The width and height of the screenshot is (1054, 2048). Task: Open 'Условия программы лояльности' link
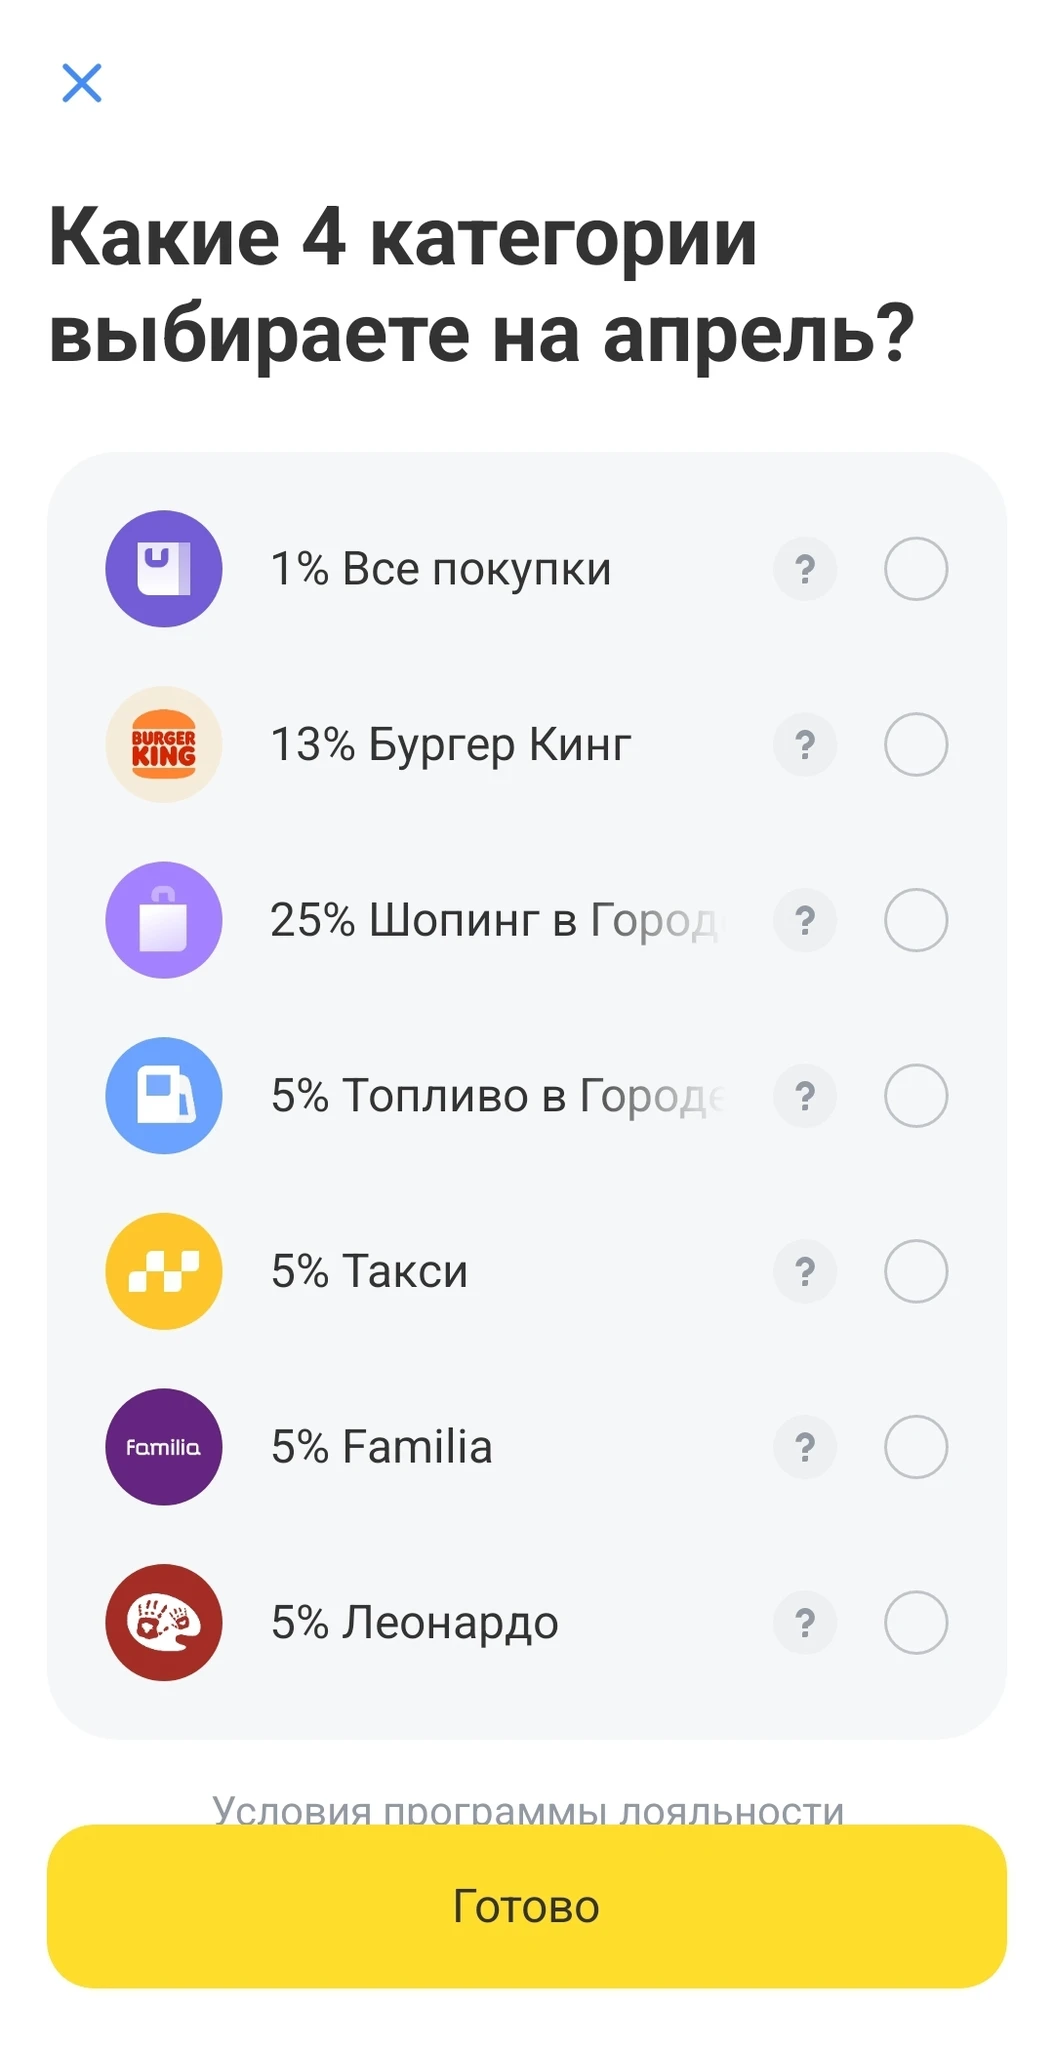tap(528, 1808)
